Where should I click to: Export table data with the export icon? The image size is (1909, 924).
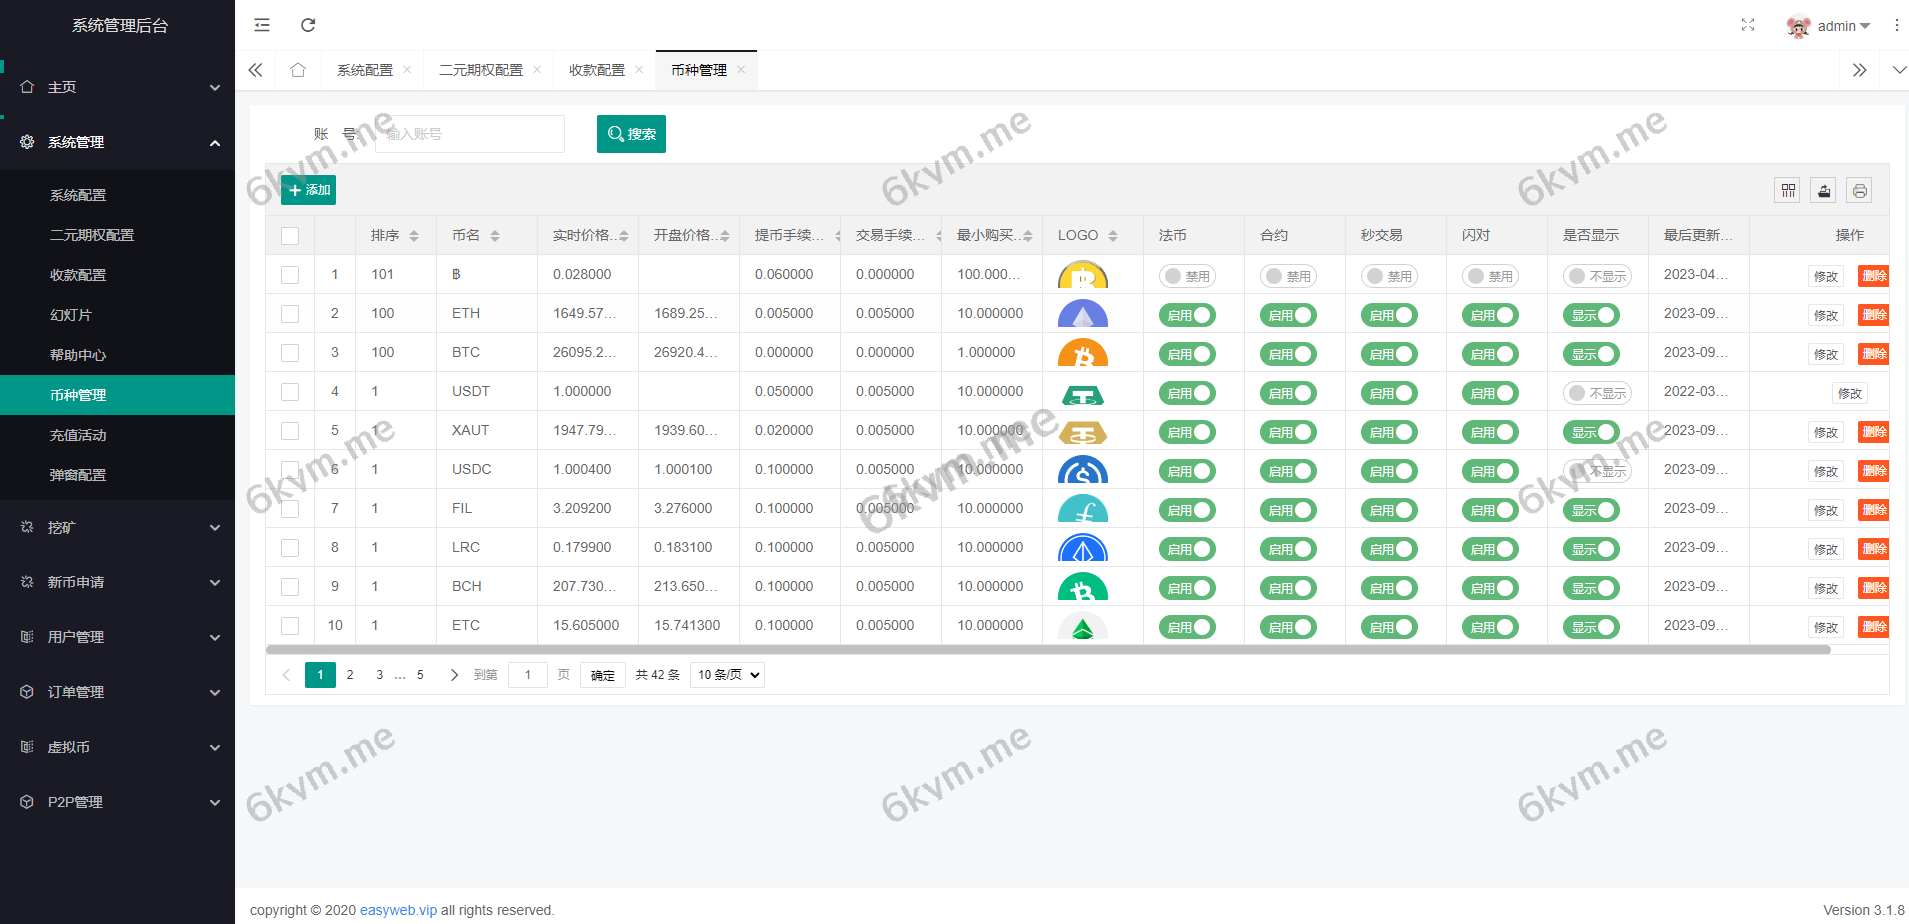tap(1823, 190)
